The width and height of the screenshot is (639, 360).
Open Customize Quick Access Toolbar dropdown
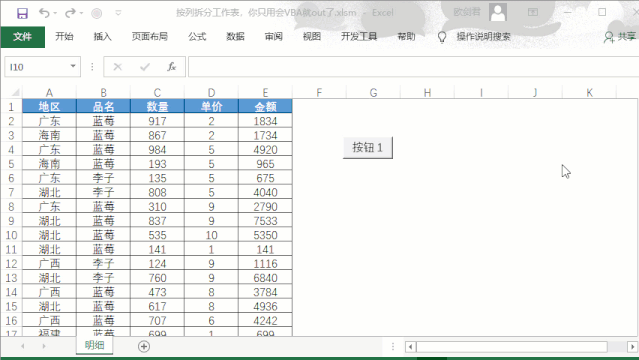118,13
